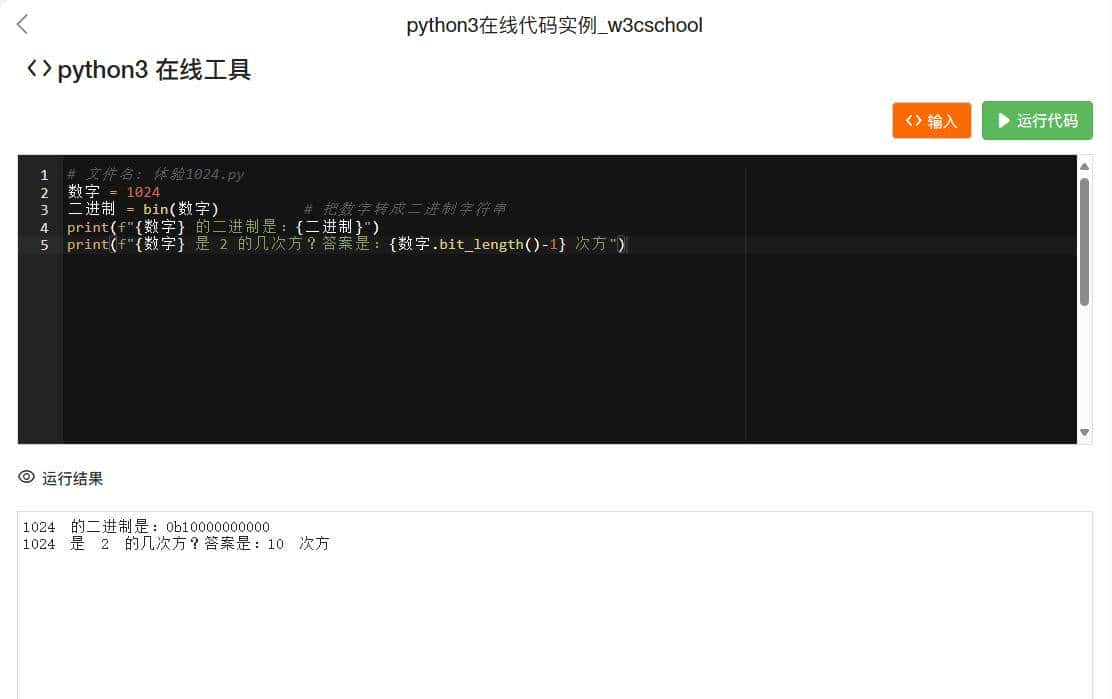The height and width of the screenshot is (699, 1112).
Task: Click the orange 输入 button
Action: pyautogui.click(x=932, y=120)
